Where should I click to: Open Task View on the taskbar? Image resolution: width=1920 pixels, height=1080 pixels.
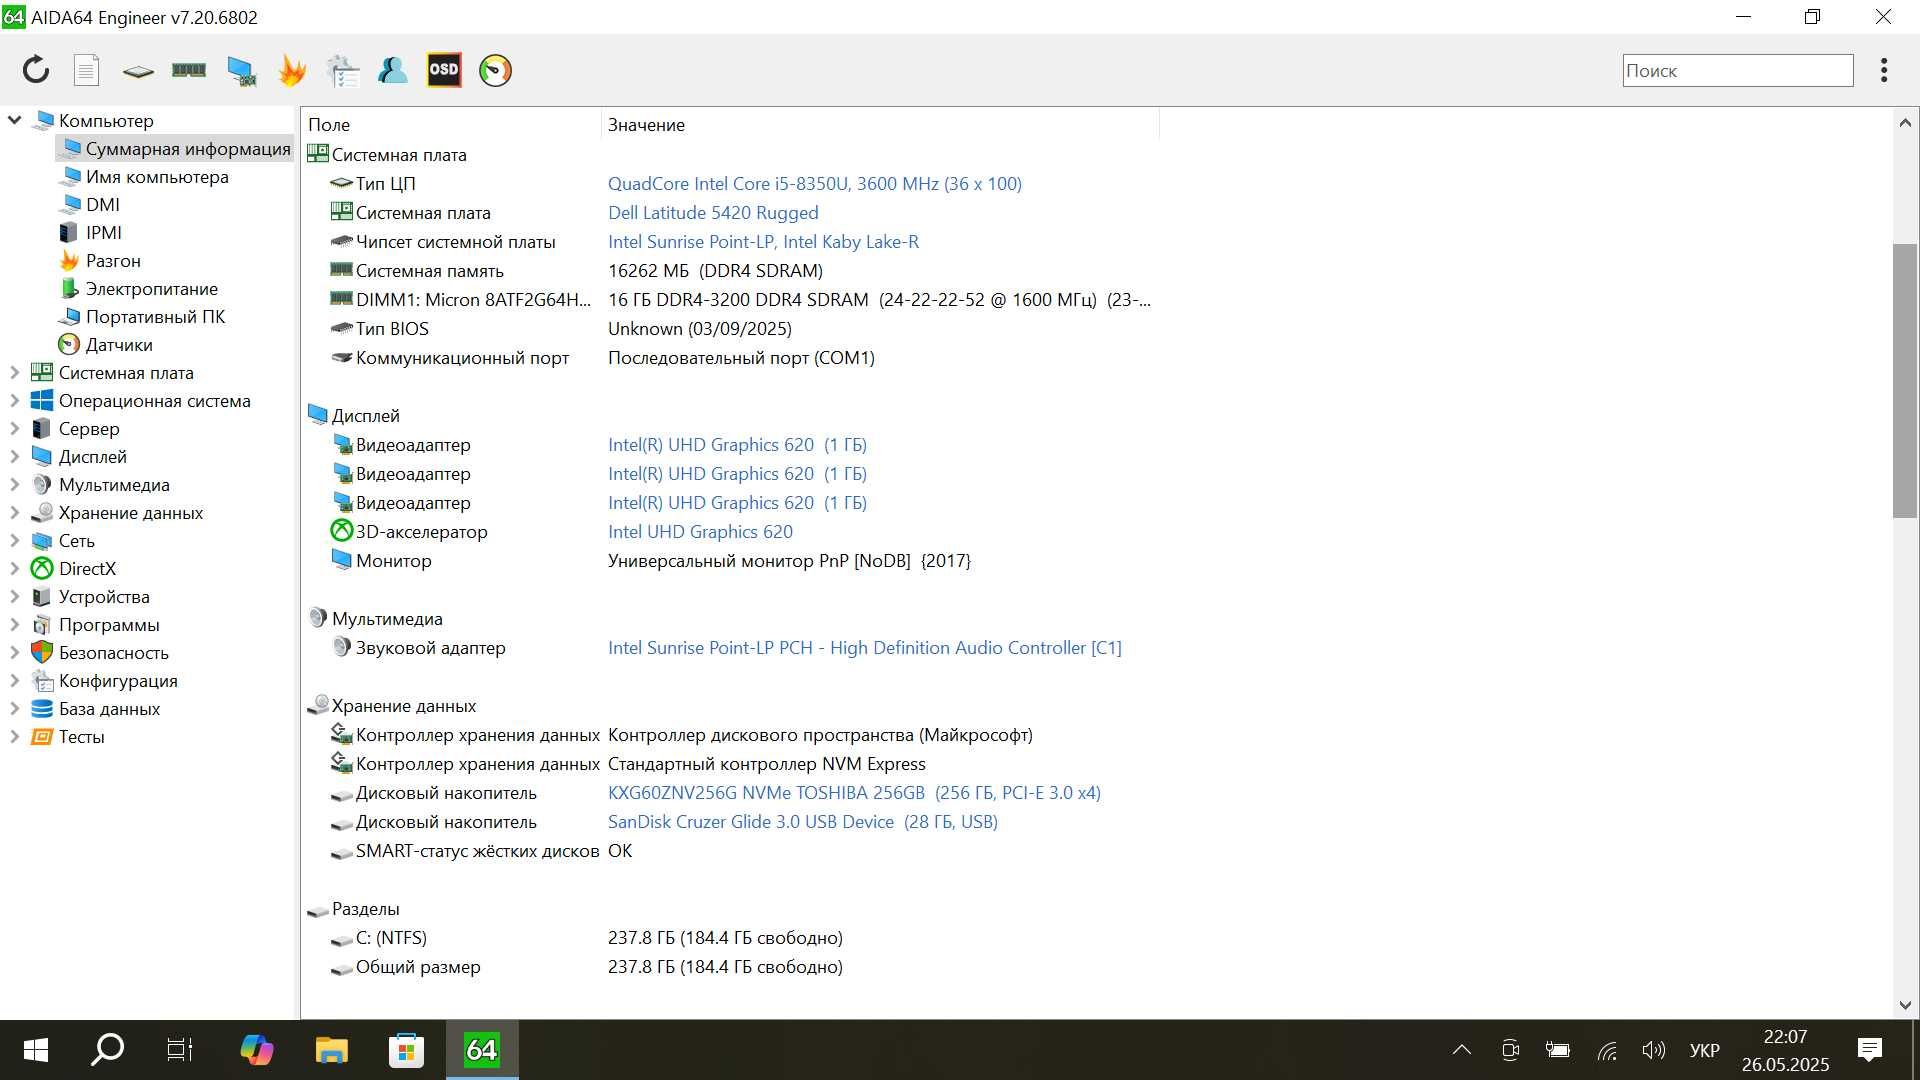point(180,1050)
